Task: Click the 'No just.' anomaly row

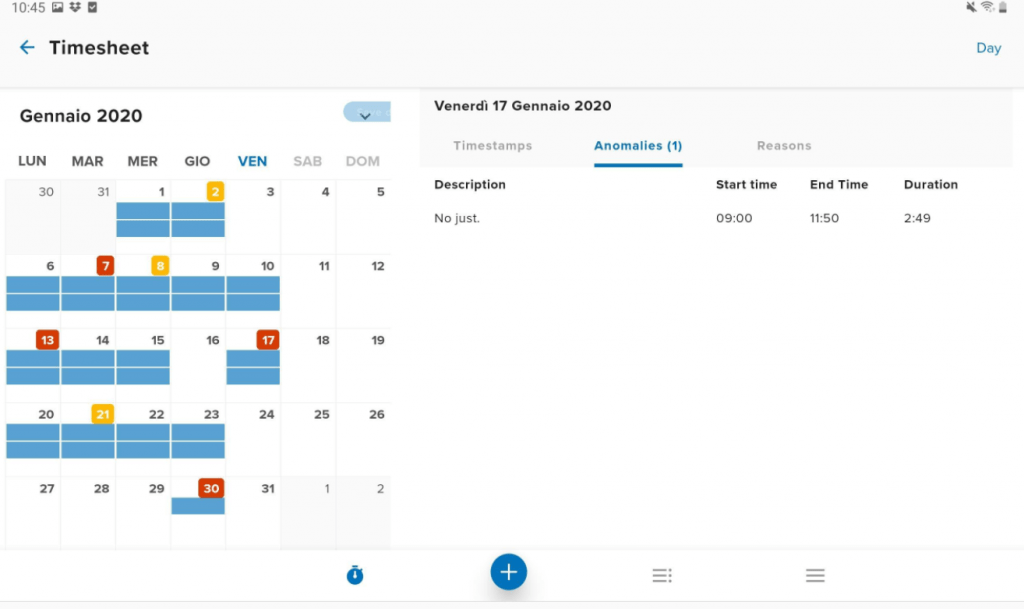Action: pos(455,218)
